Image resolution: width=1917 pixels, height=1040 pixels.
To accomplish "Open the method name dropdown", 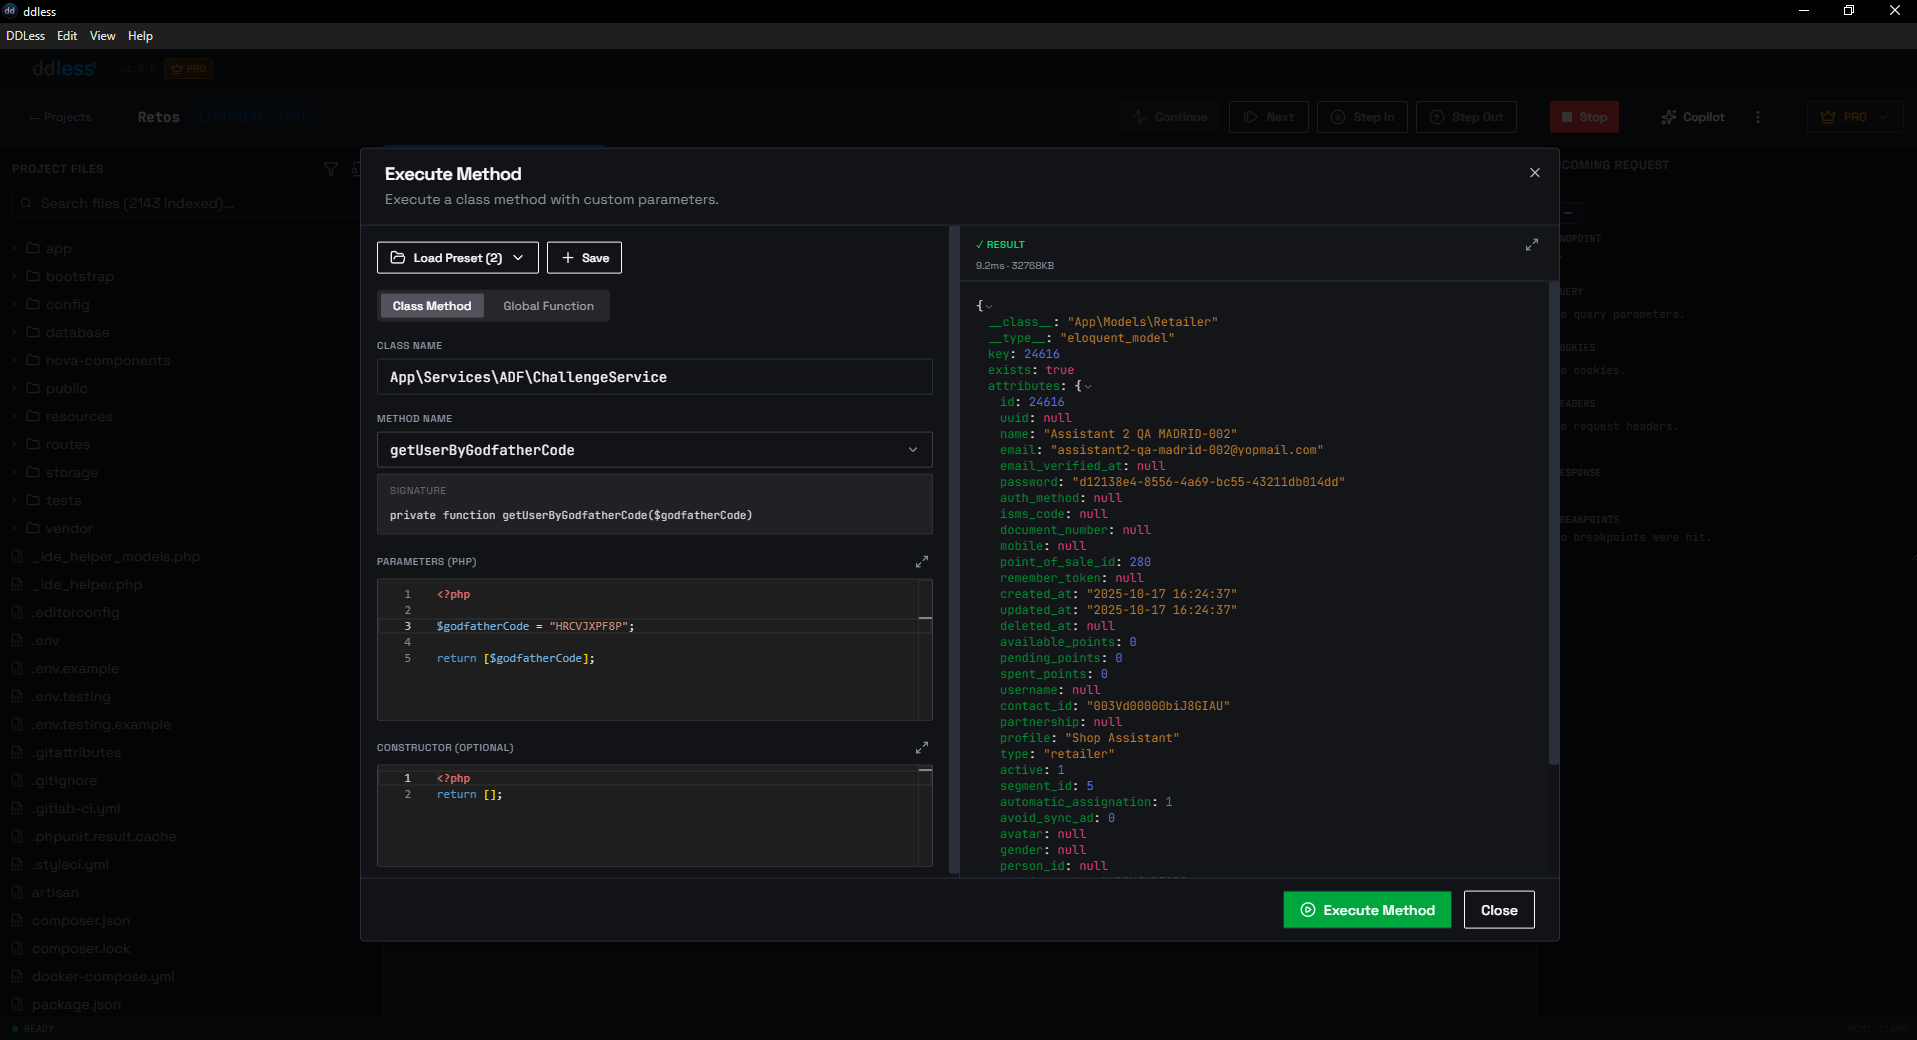I will coord(911,450).
